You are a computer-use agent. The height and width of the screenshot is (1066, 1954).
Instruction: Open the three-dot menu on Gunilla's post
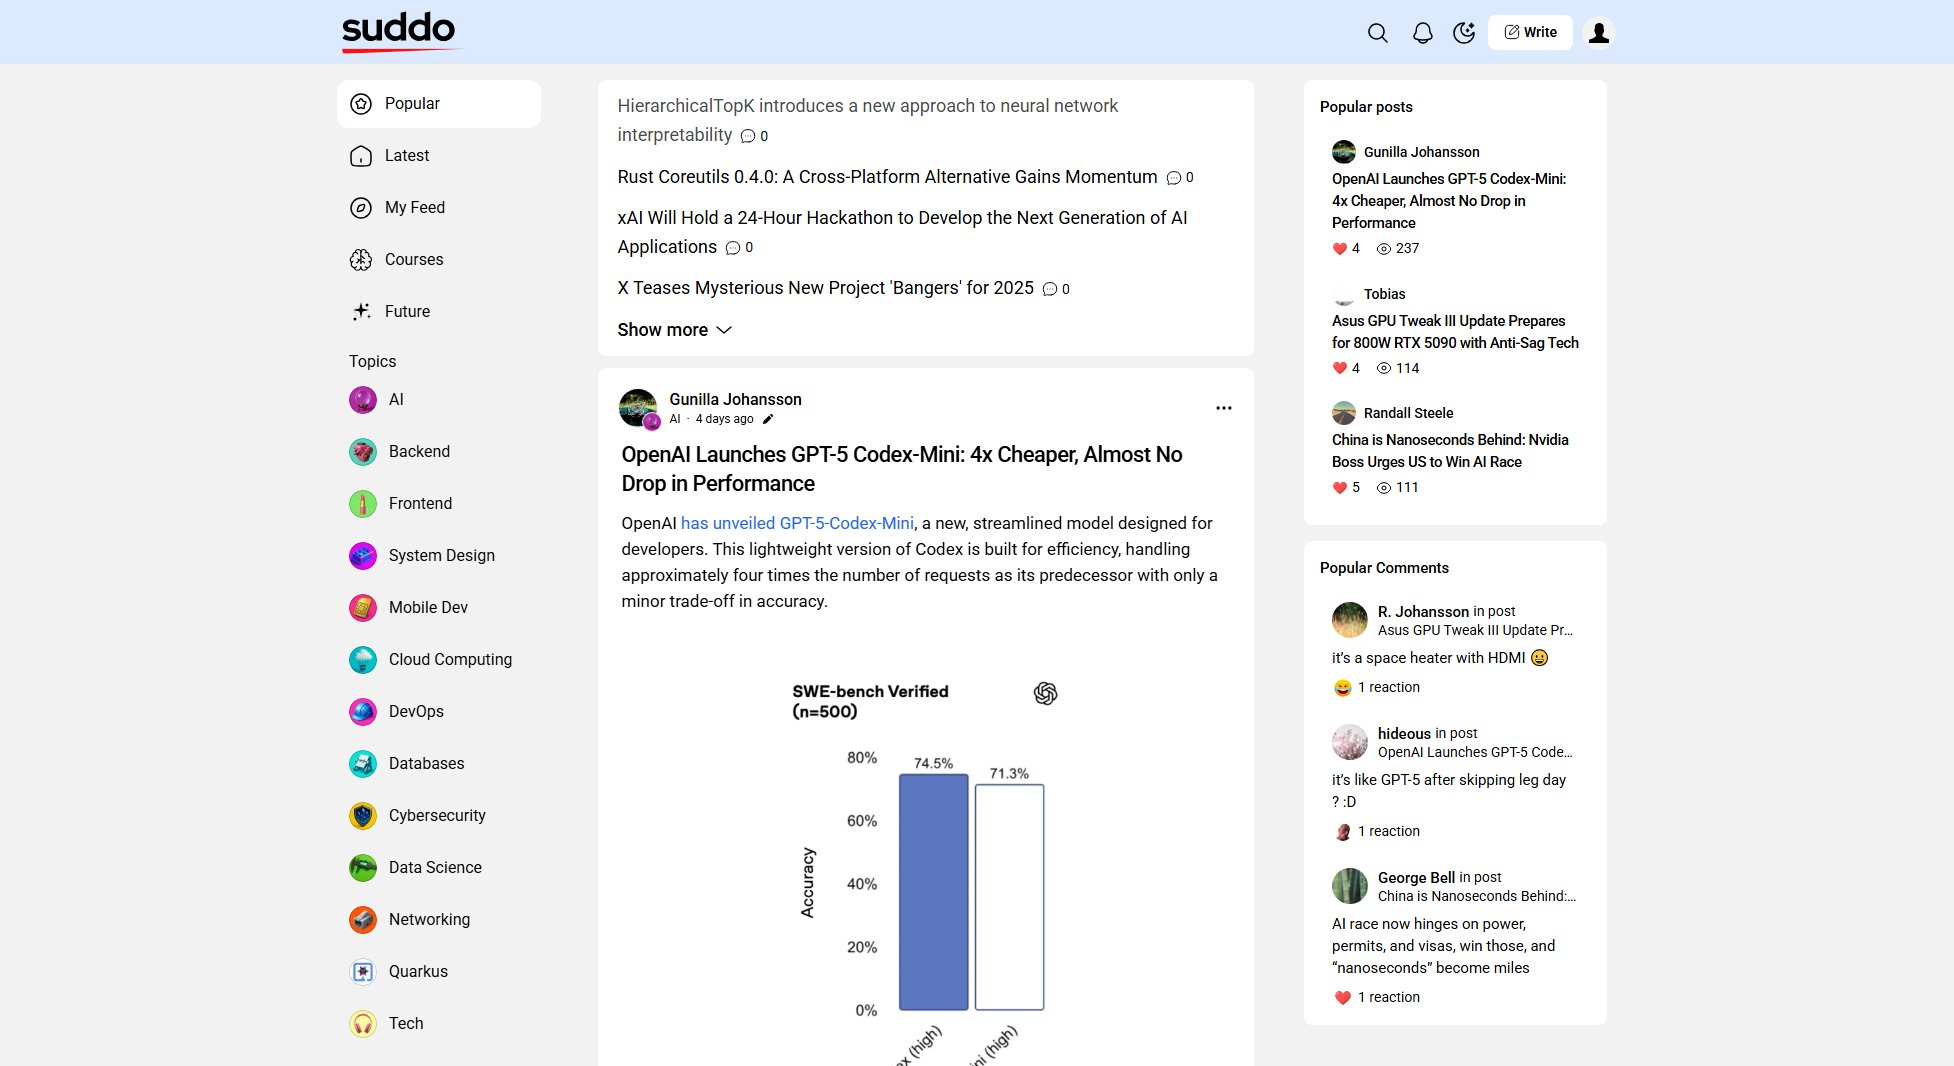[1223, 408]
